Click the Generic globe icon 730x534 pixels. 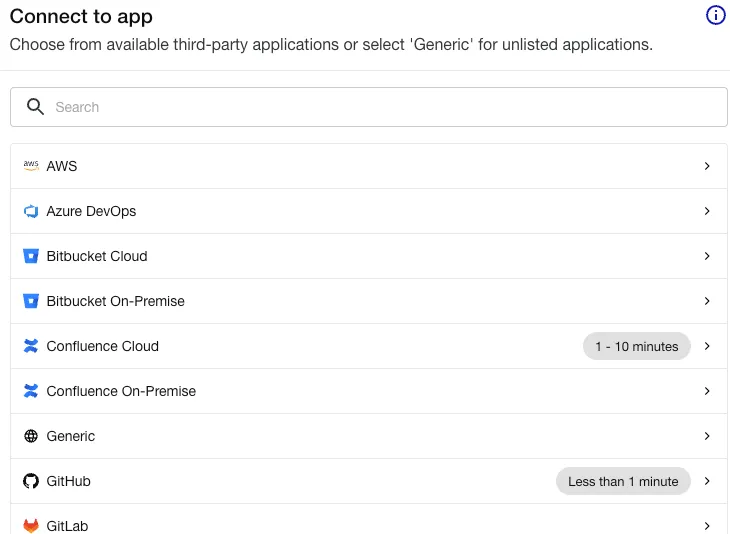31,436
